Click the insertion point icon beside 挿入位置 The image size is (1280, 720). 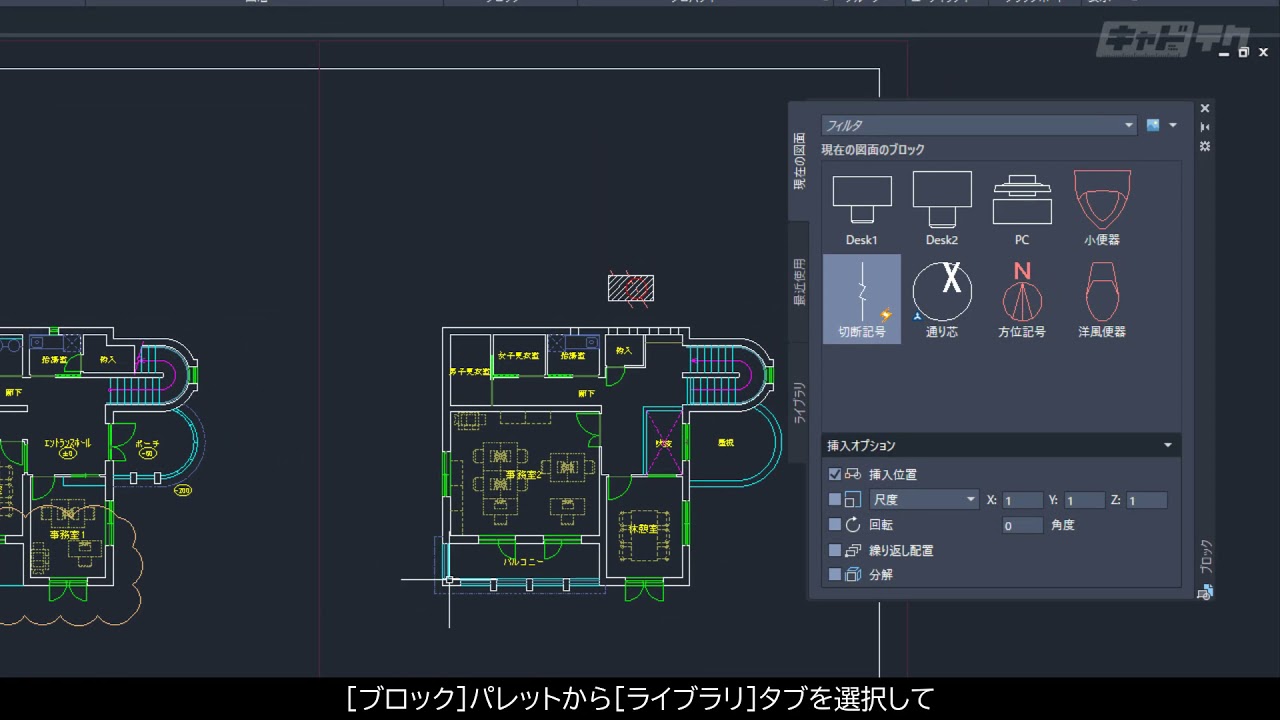853,474
